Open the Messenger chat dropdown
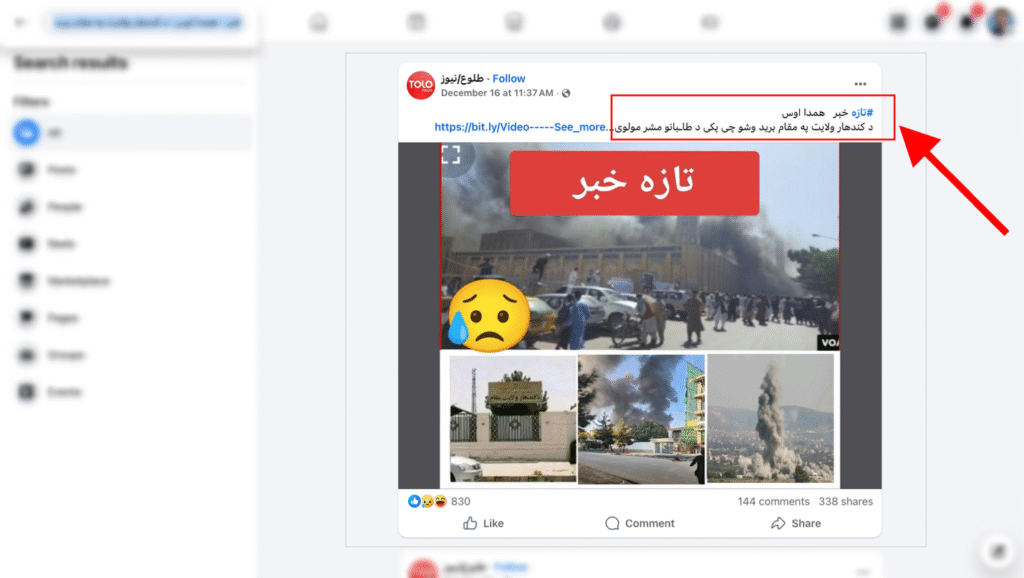Viewport: 1024px width, 578px height. [x=933, y=23]
